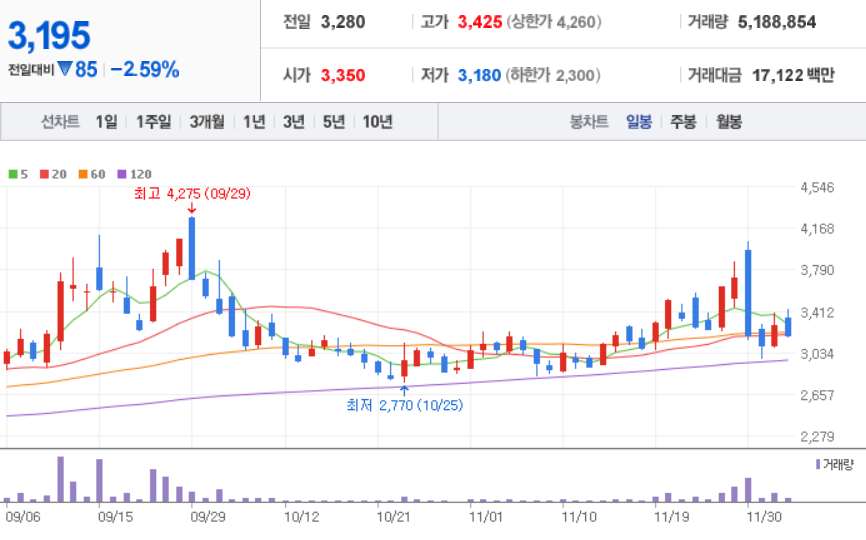
Task: Click the 상한가 4,260 text
Action: pos(554,22)
